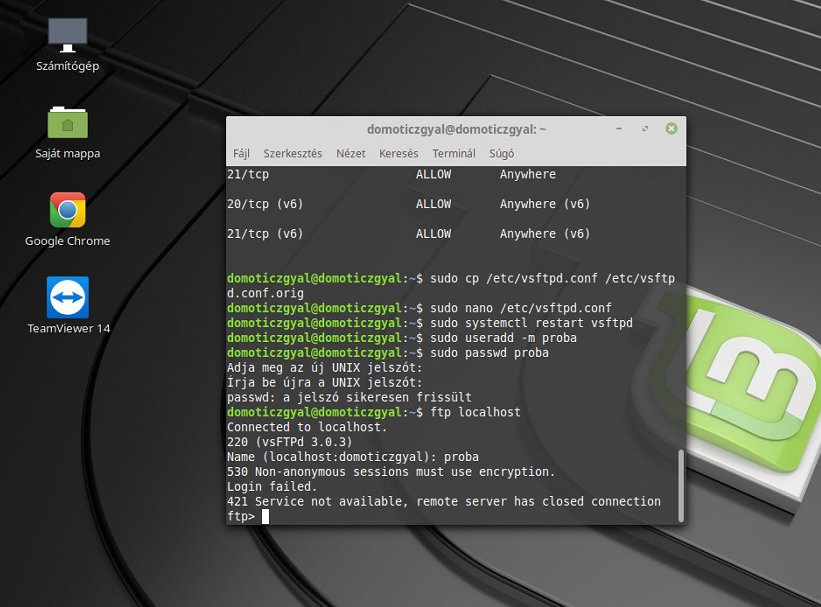The width and height of the screenshot is (821, 607).
Task: Click the '20/tcp (v6)' firewall rule row
Action: 408,204
